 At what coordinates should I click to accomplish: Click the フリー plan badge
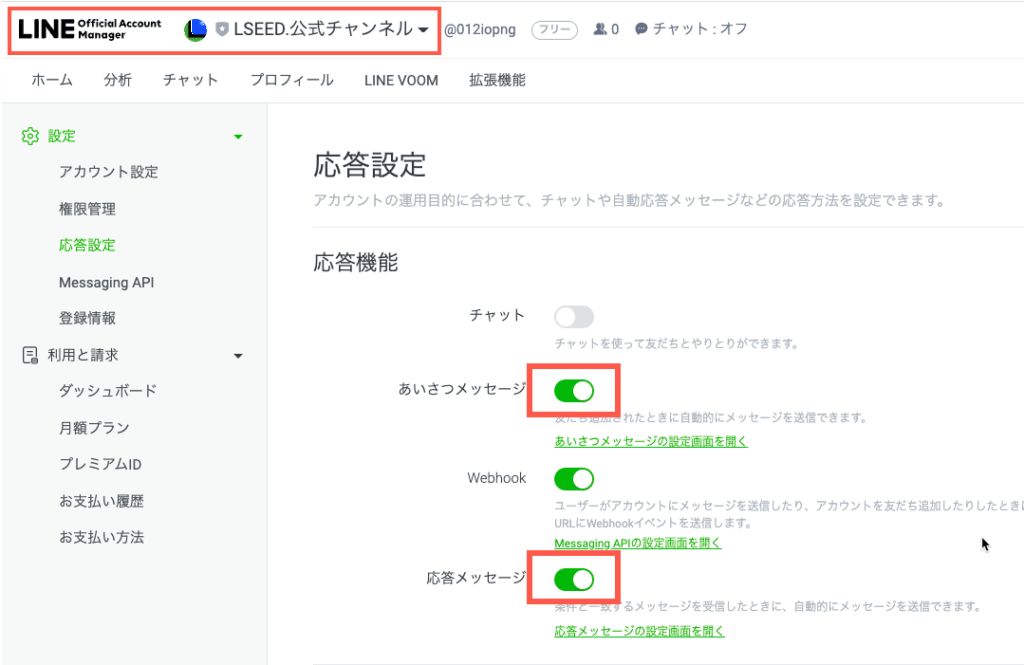pyautogui.click(x=554, y=30)
